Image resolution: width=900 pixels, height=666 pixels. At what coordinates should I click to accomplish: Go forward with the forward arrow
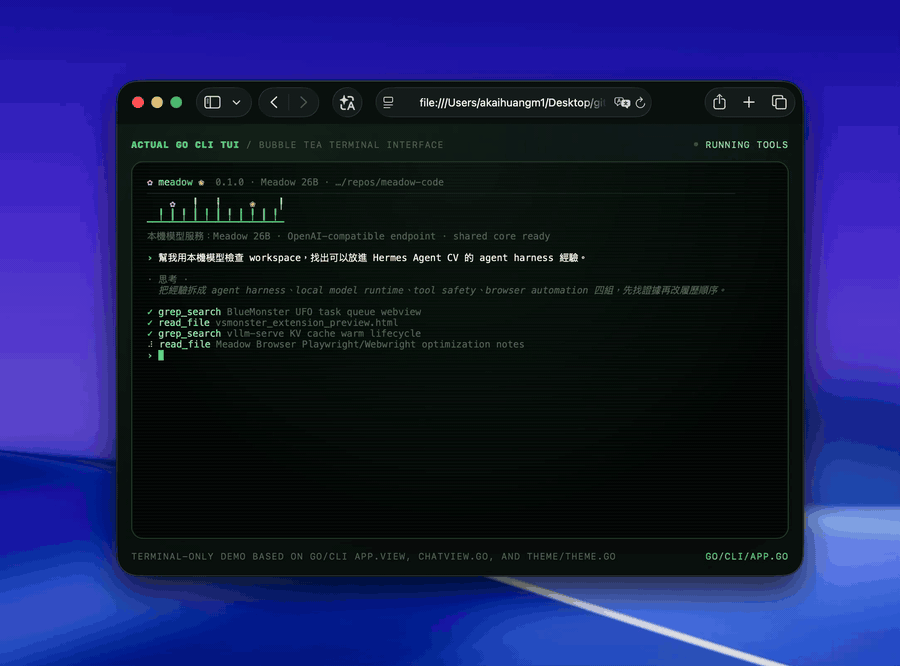point(303,102)
